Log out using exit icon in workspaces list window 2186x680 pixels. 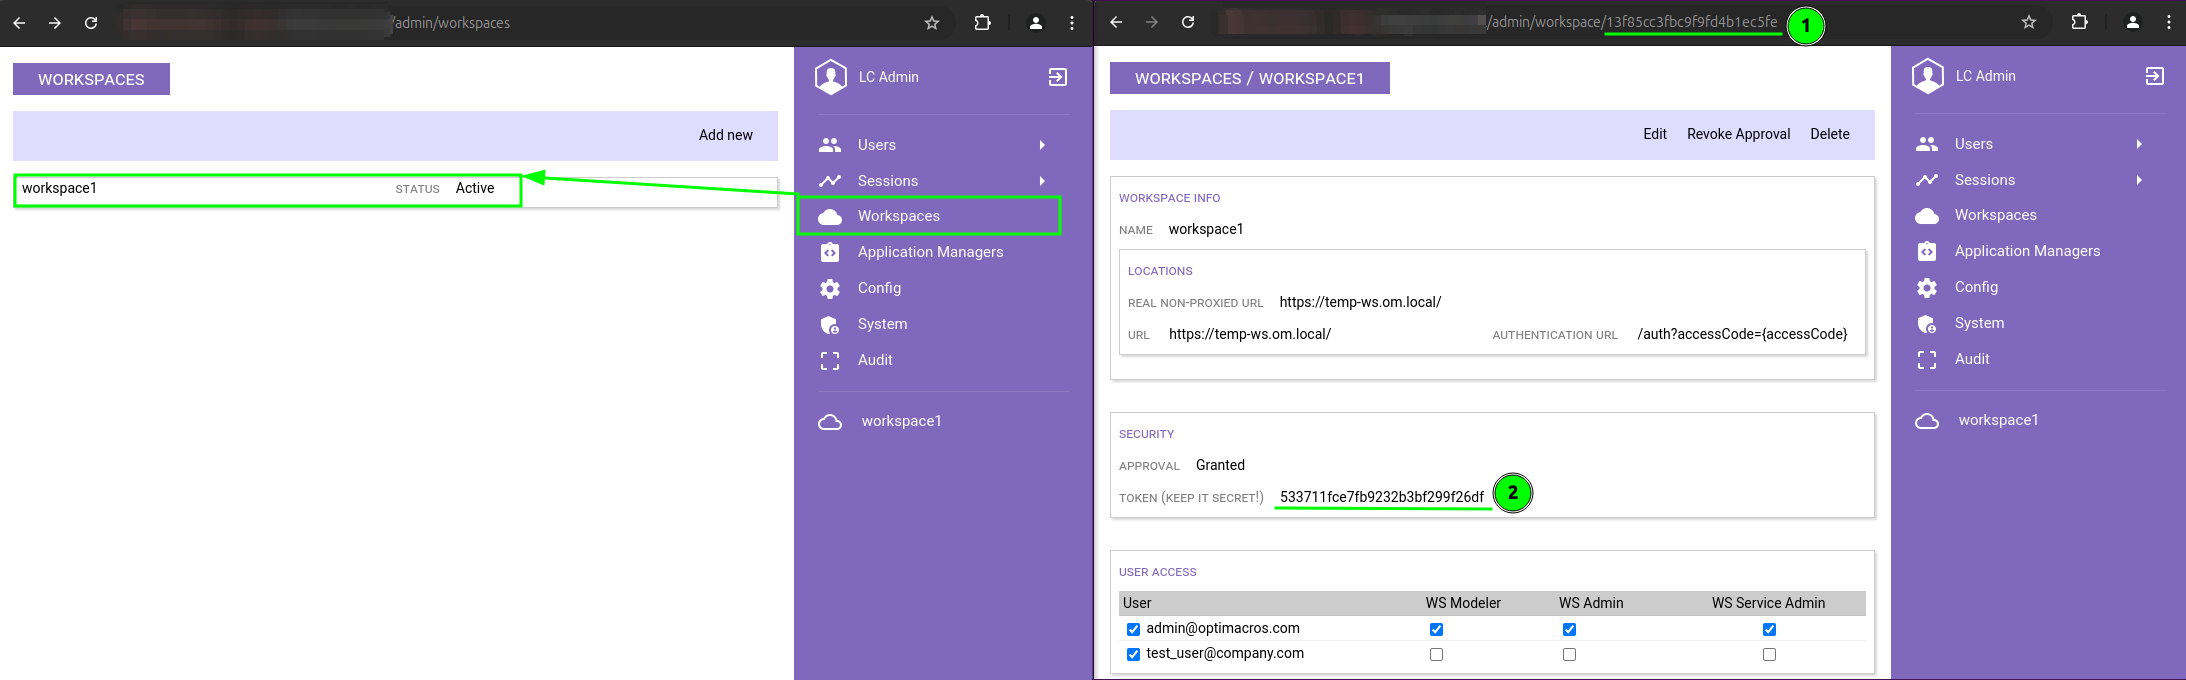pos(1058,77)
